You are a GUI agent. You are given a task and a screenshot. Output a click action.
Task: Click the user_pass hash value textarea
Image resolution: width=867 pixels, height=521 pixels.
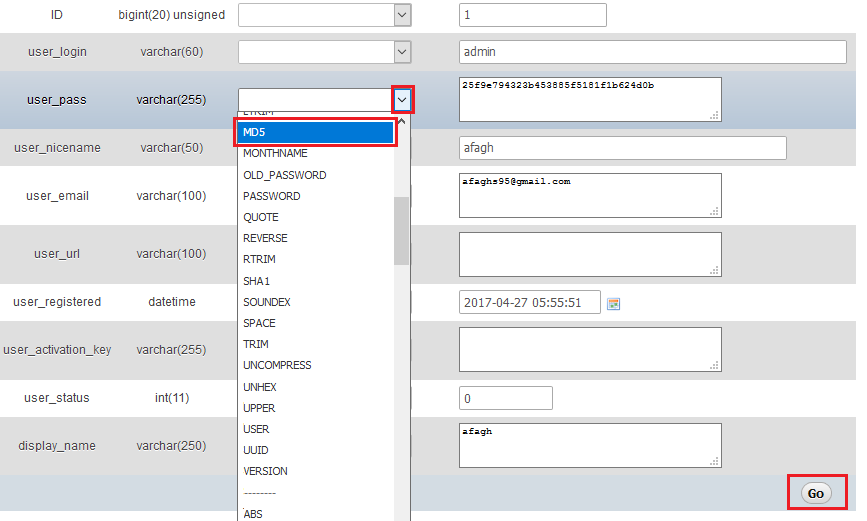590,99
